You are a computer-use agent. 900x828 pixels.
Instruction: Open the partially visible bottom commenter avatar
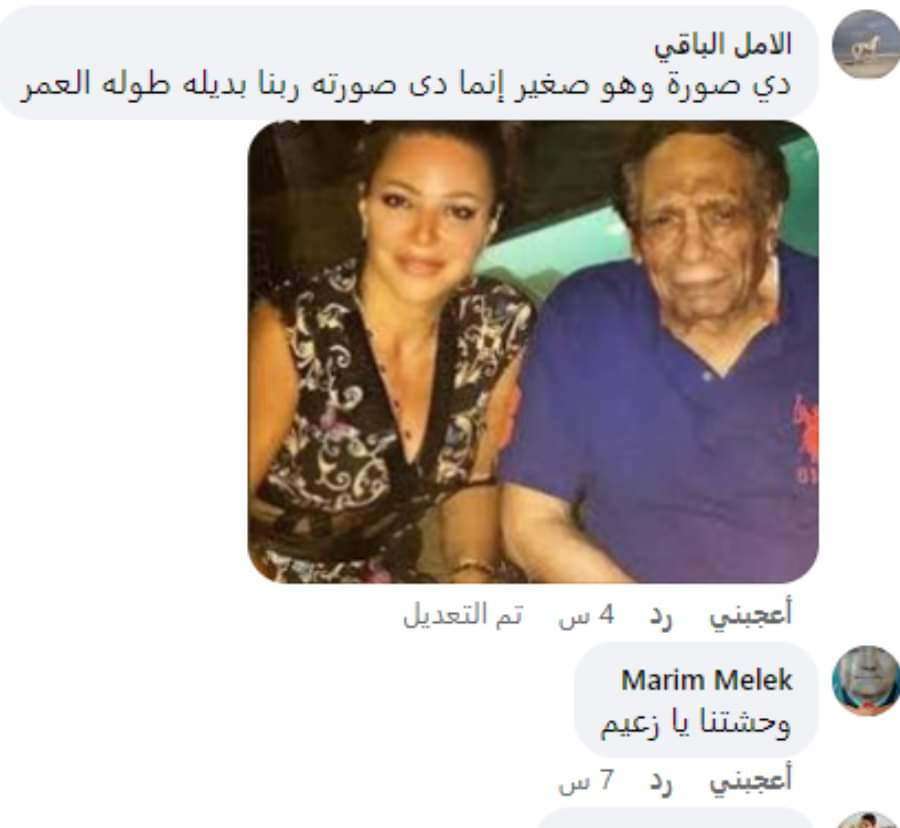[867, 821]
